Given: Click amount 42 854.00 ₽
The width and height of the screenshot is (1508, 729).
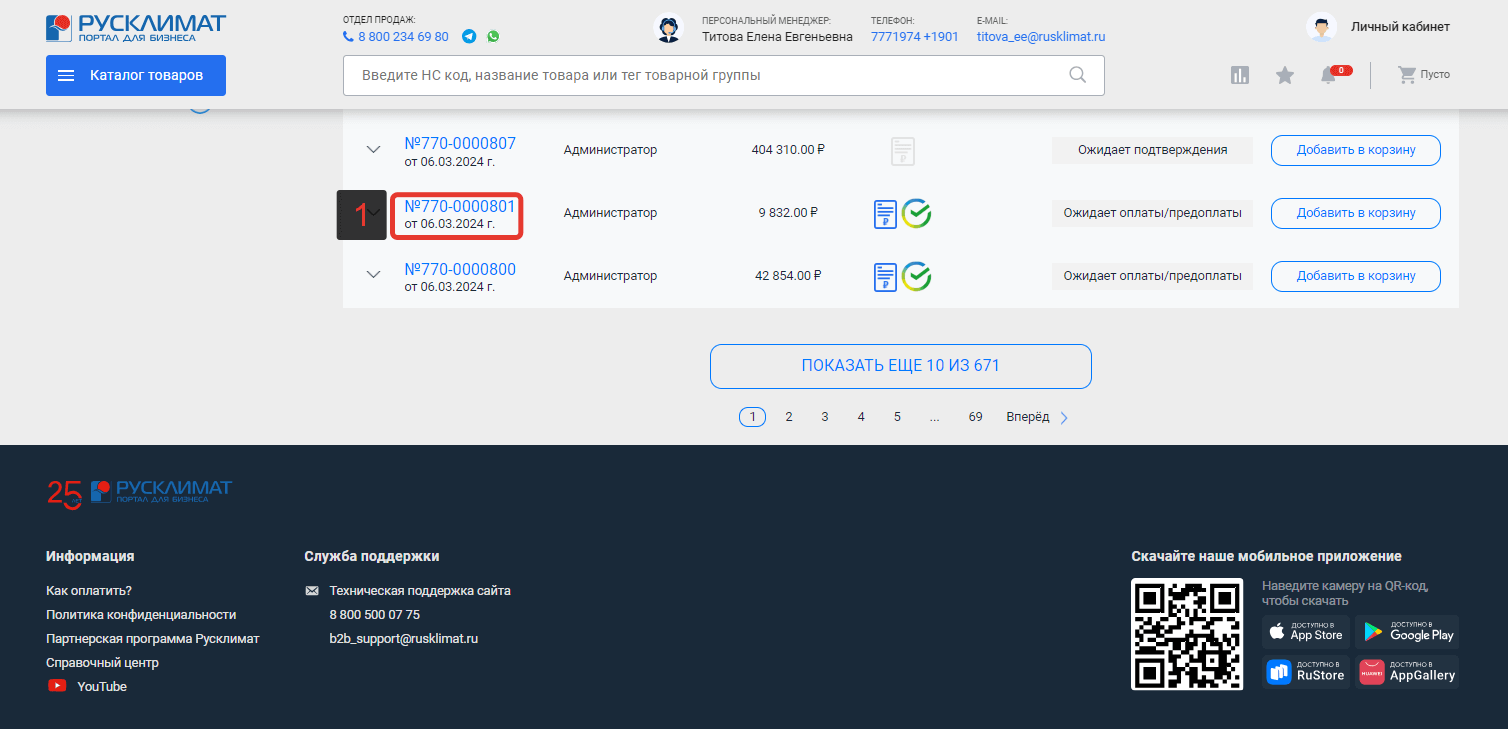Looking at the screenshot, I should pyautogui.click(x=788, y=276).
